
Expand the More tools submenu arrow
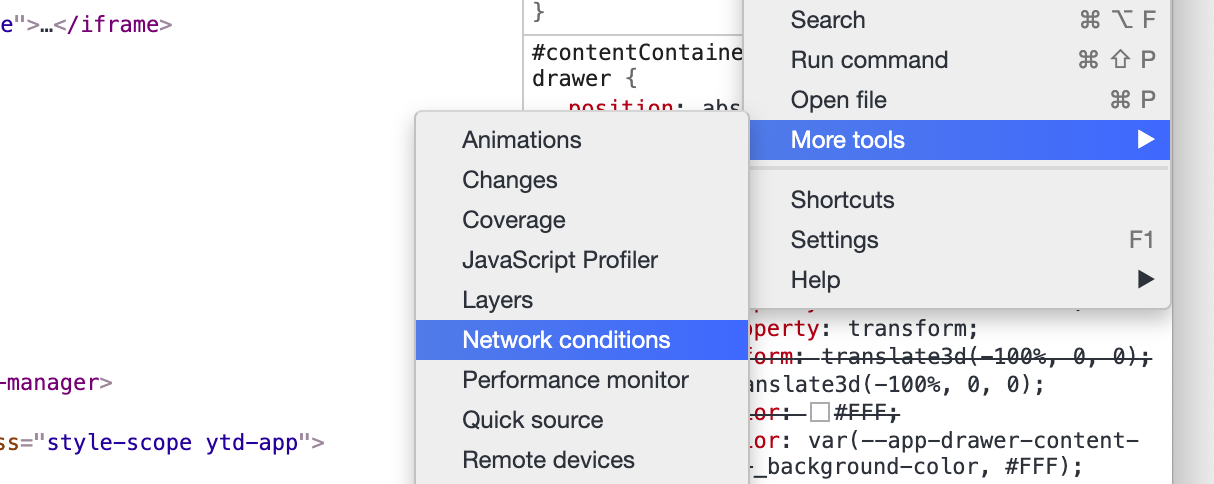pyautogui.click(x=1146, y=140)
